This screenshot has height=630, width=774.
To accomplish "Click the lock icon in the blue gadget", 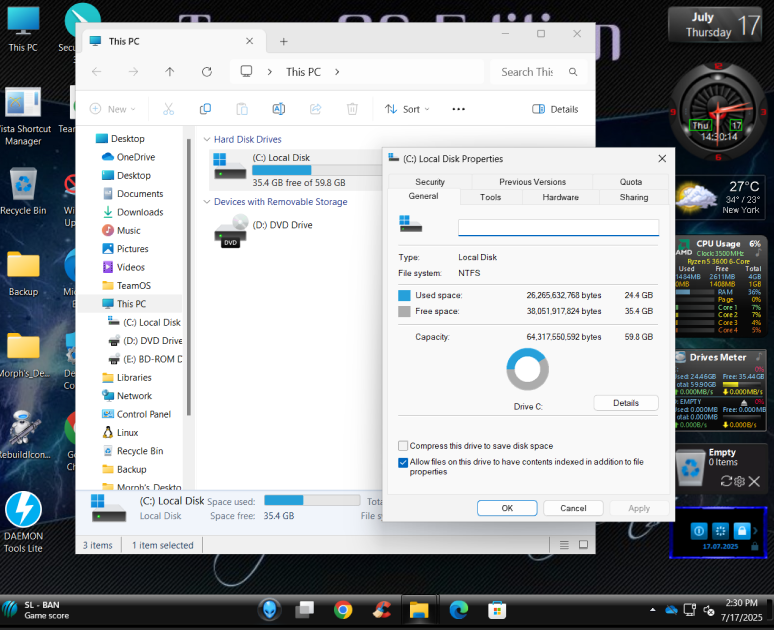I will click(x=741, y=531).
